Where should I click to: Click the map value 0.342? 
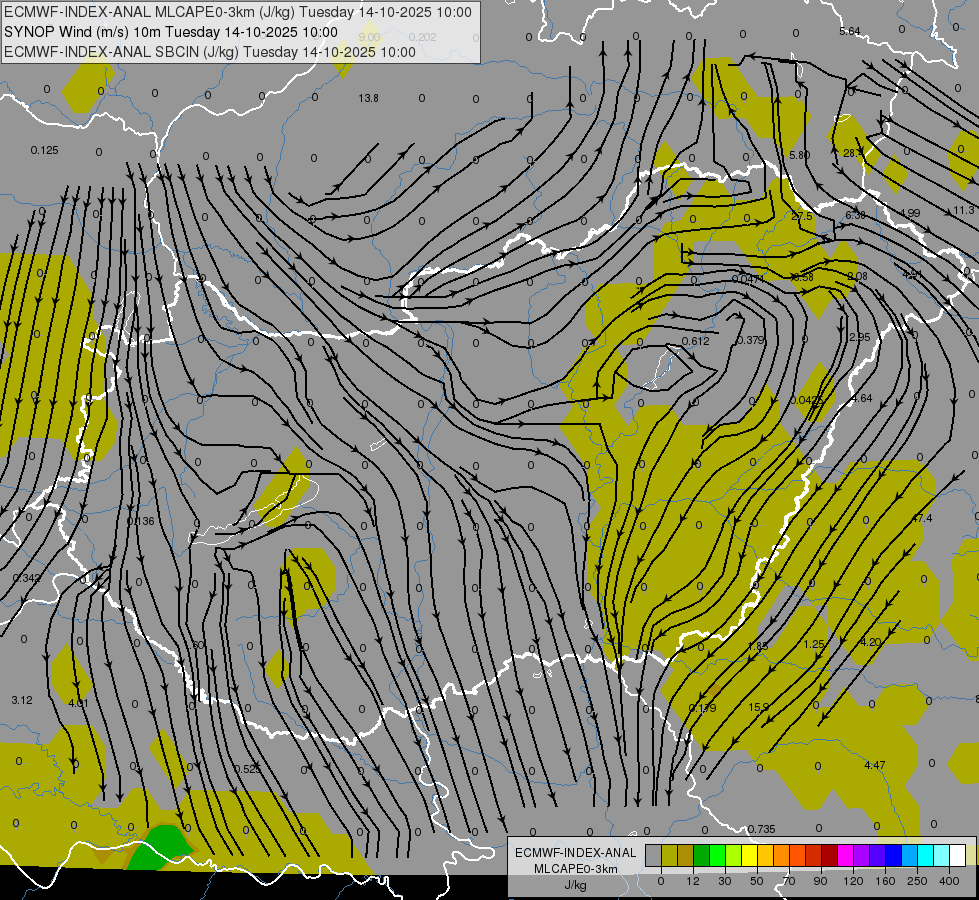[x=27, y=578]
